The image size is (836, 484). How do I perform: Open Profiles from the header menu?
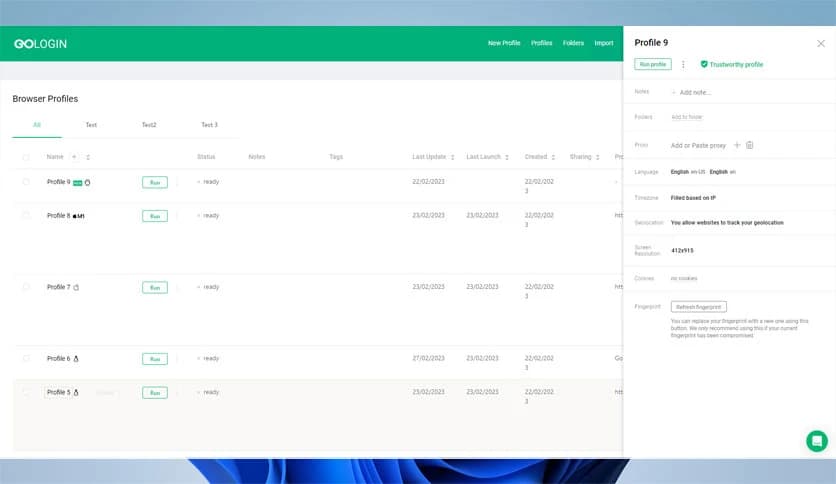coord(542,43)
